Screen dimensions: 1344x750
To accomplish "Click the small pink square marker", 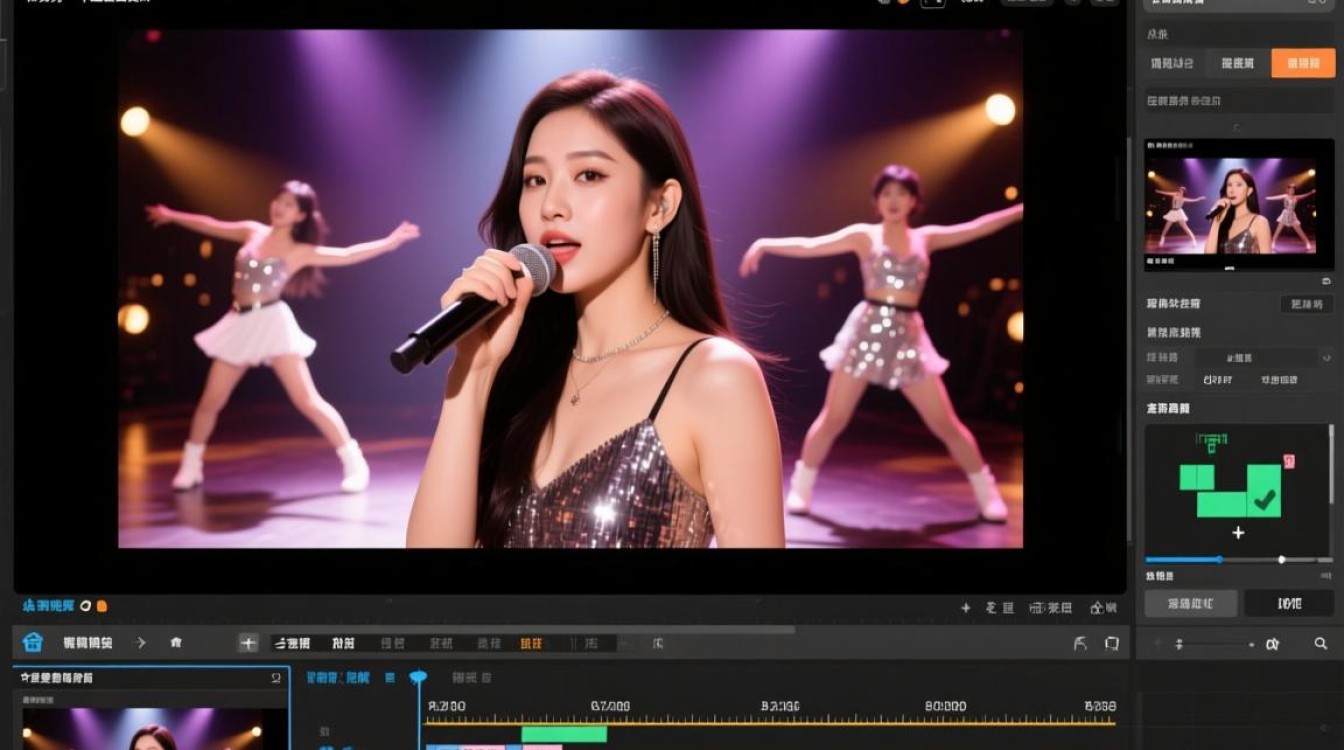I will tap(1289, 461).
